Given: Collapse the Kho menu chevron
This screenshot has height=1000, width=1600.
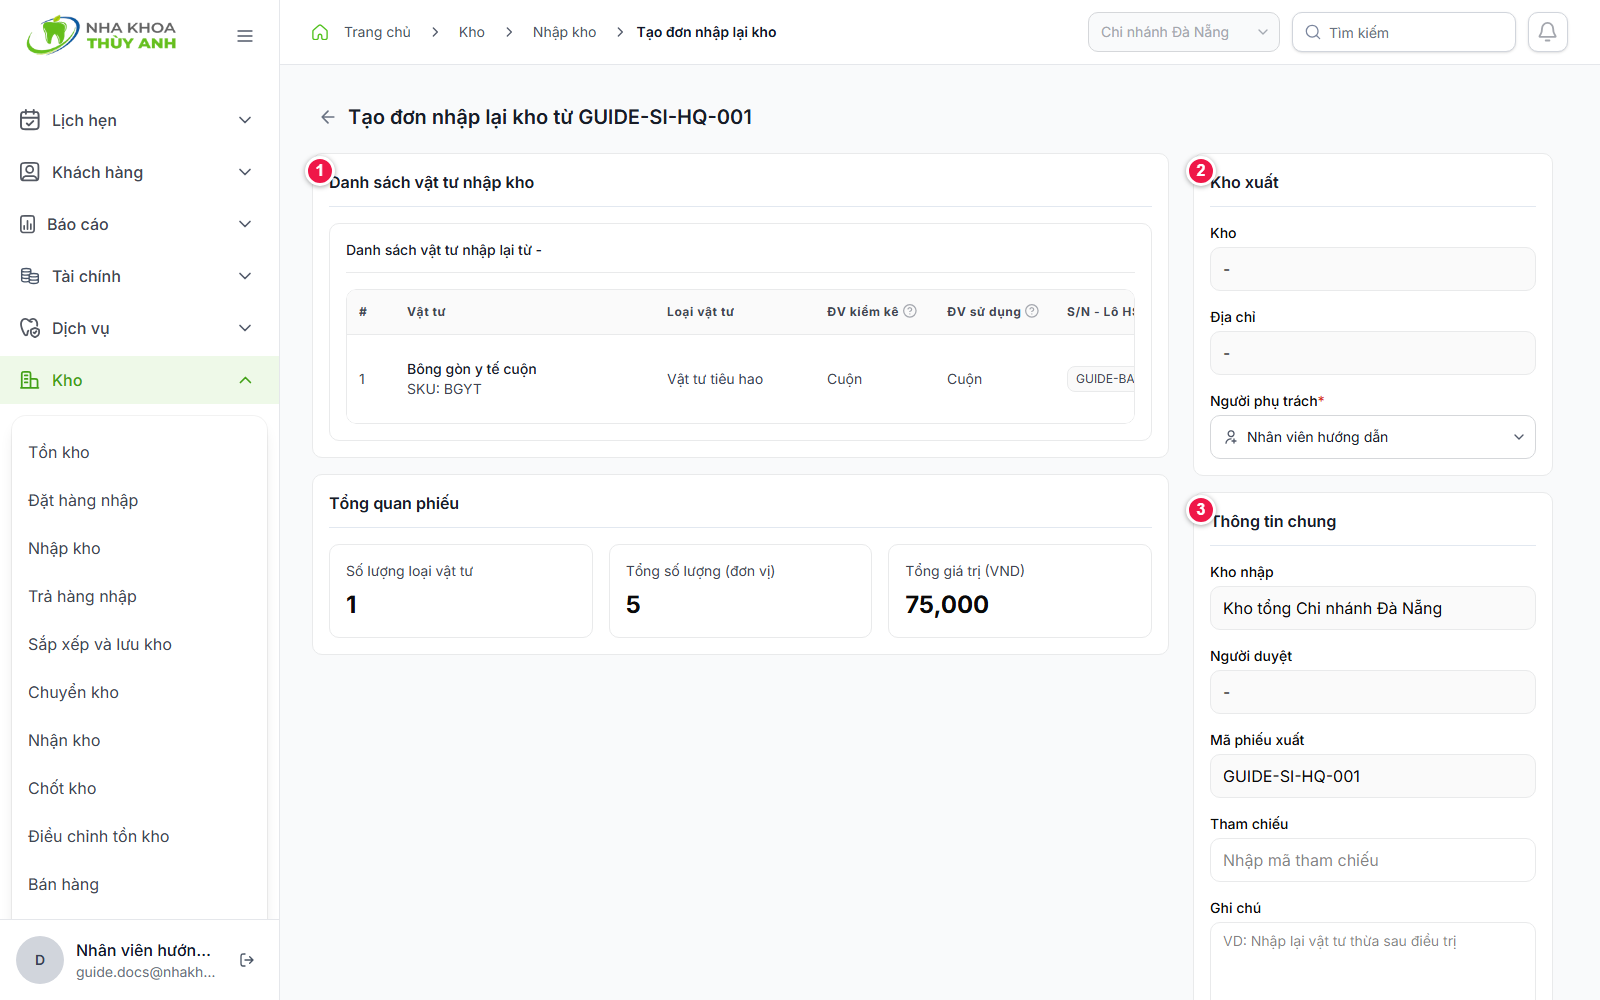Looking at the screenshot, I should point(245,380).
